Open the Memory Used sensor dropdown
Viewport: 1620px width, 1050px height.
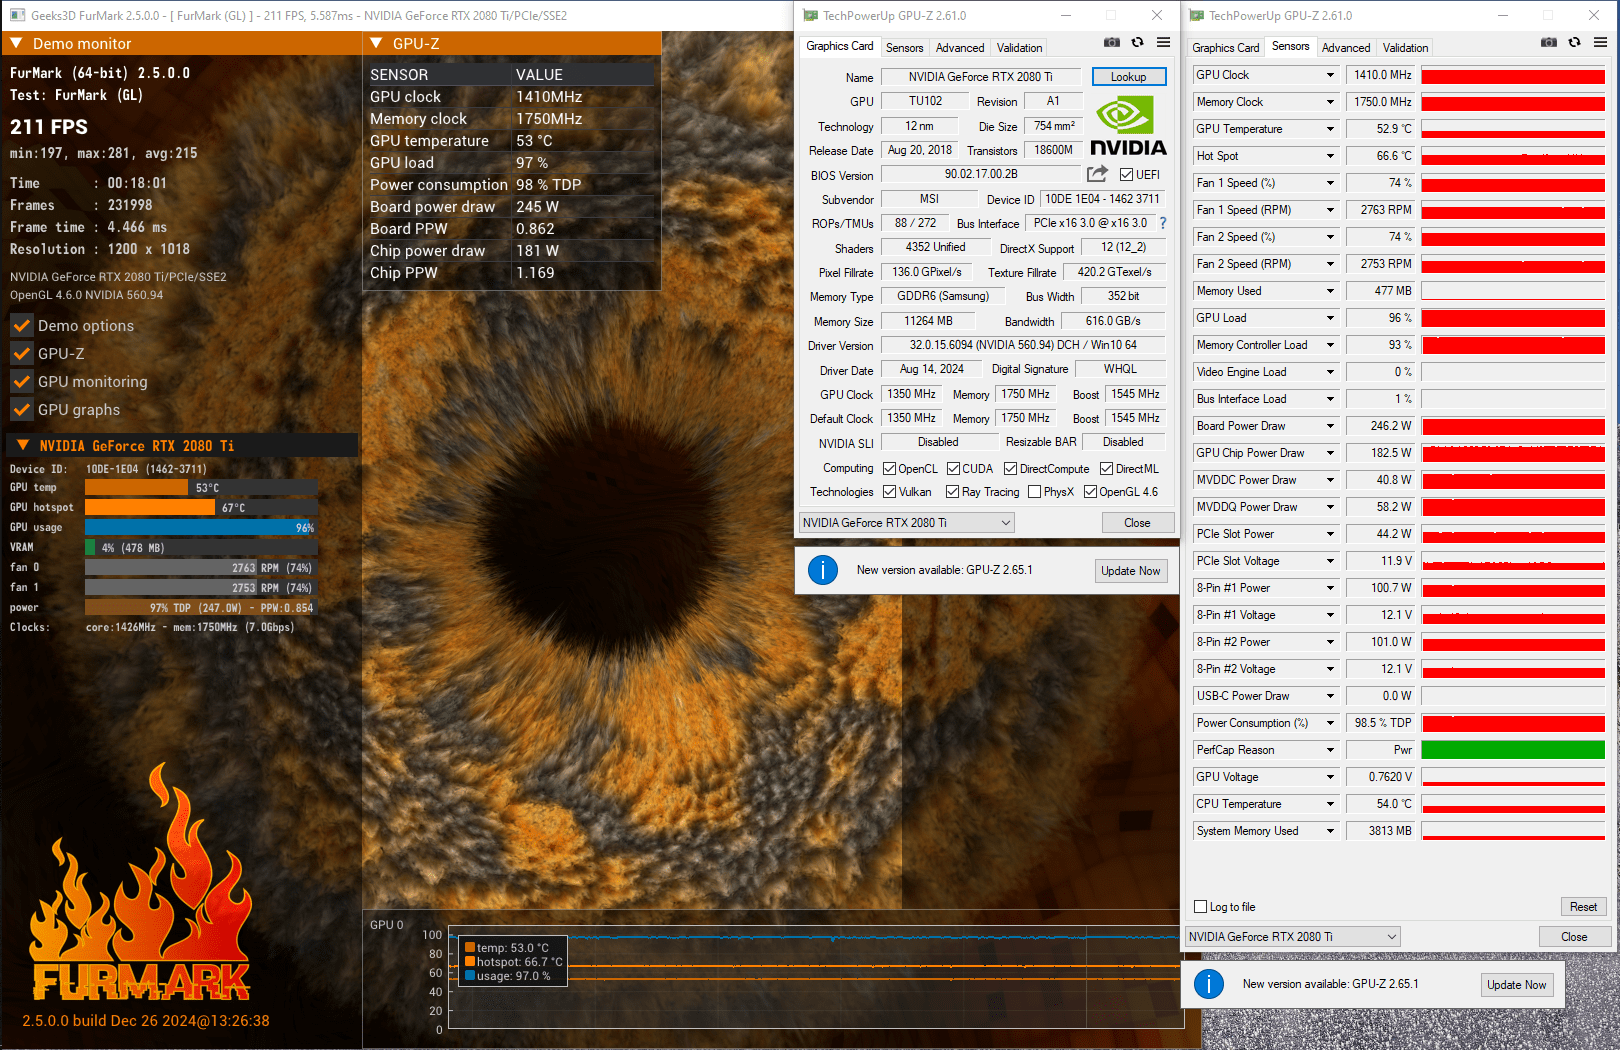(1330, 291)
